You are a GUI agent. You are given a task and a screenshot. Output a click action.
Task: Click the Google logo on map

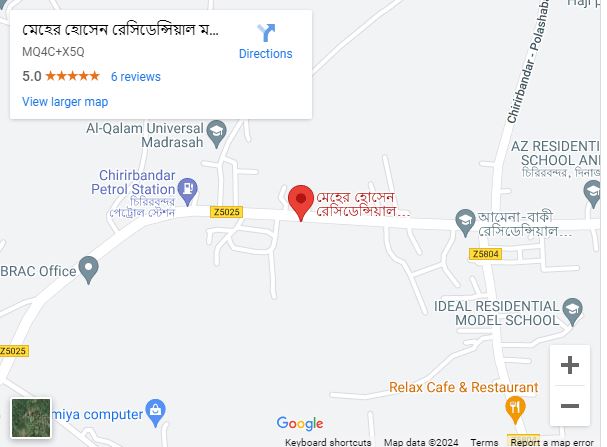pos(300,423)
